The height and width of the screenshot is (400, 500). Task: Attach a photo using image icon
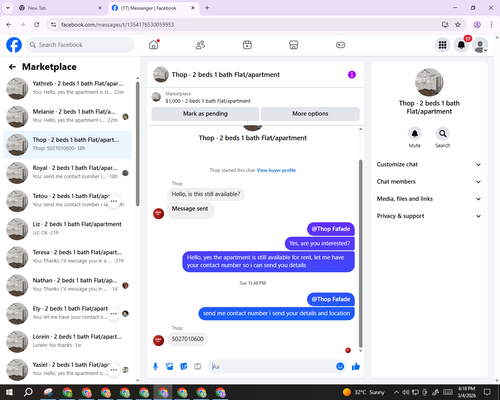[x=170, y=367]
